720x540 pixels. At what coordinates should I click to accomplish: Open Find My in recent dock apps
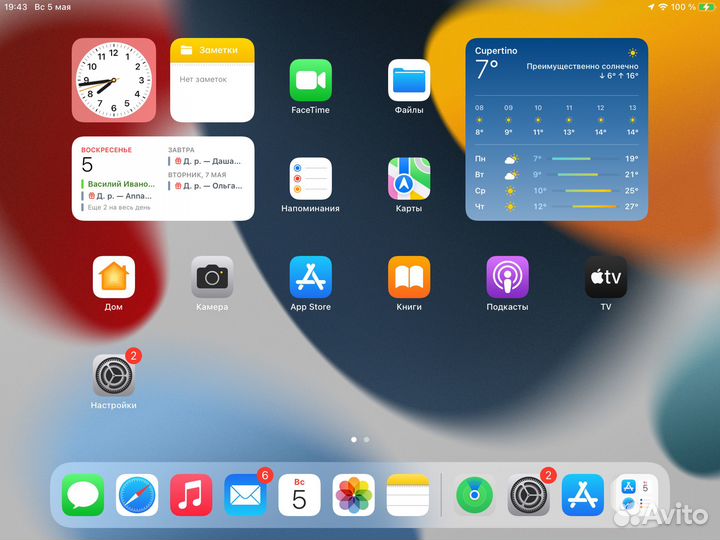pyautogui.click(x=474, y=495)
